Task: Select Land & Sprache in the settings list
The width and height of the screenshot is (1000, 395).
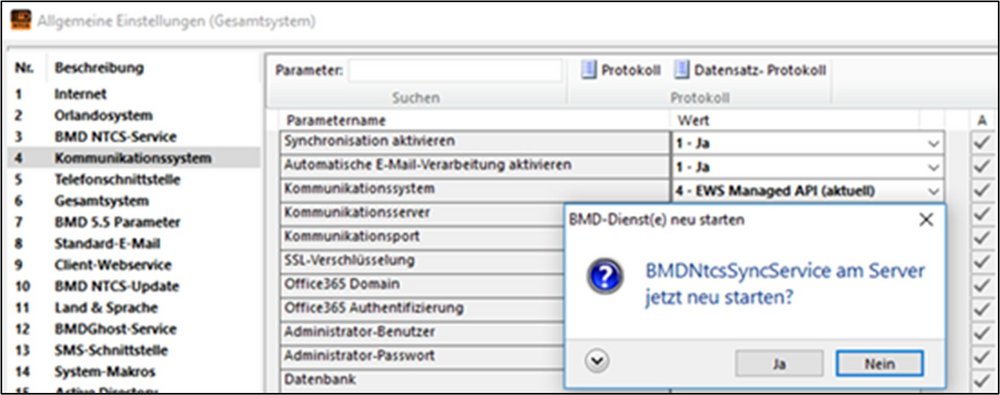Action: coord(106,308)
